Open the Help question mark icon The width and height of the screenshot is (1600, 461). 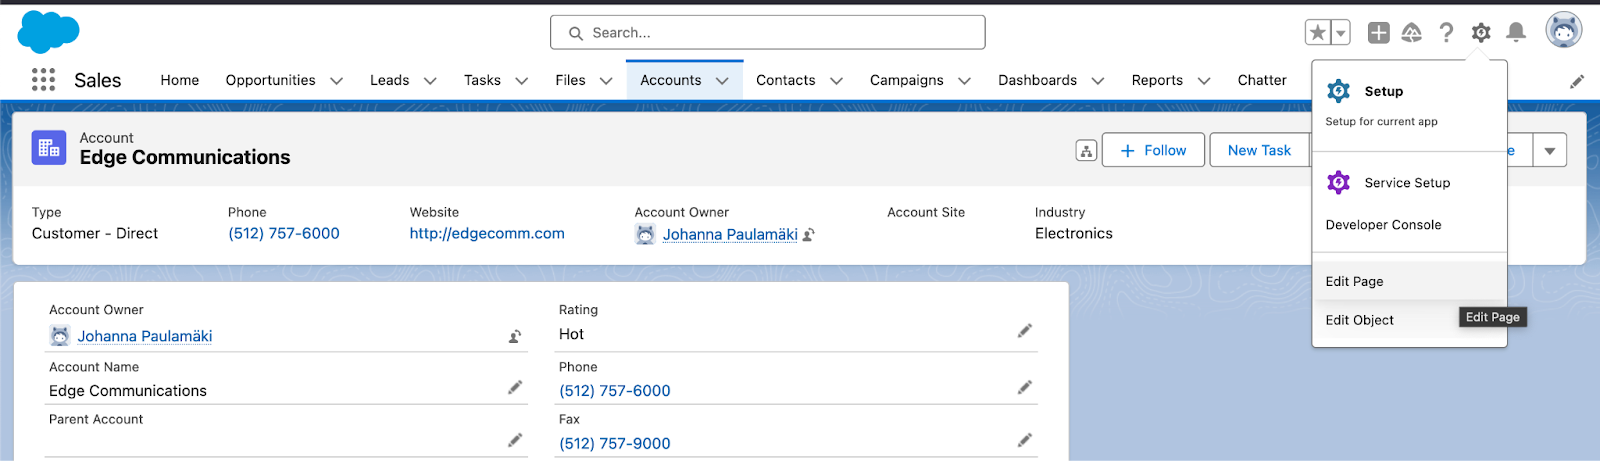pos(1446,33)
